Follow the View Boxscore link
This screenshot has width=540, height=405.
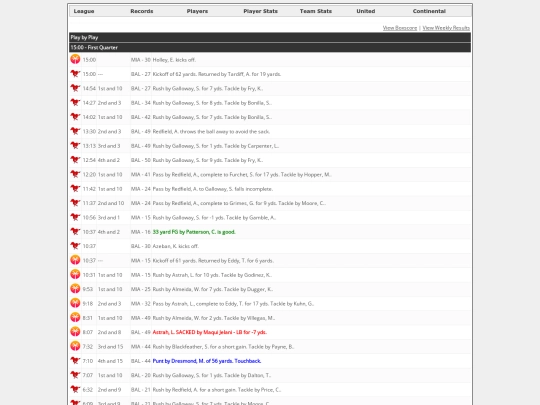[x=400, y=28]
